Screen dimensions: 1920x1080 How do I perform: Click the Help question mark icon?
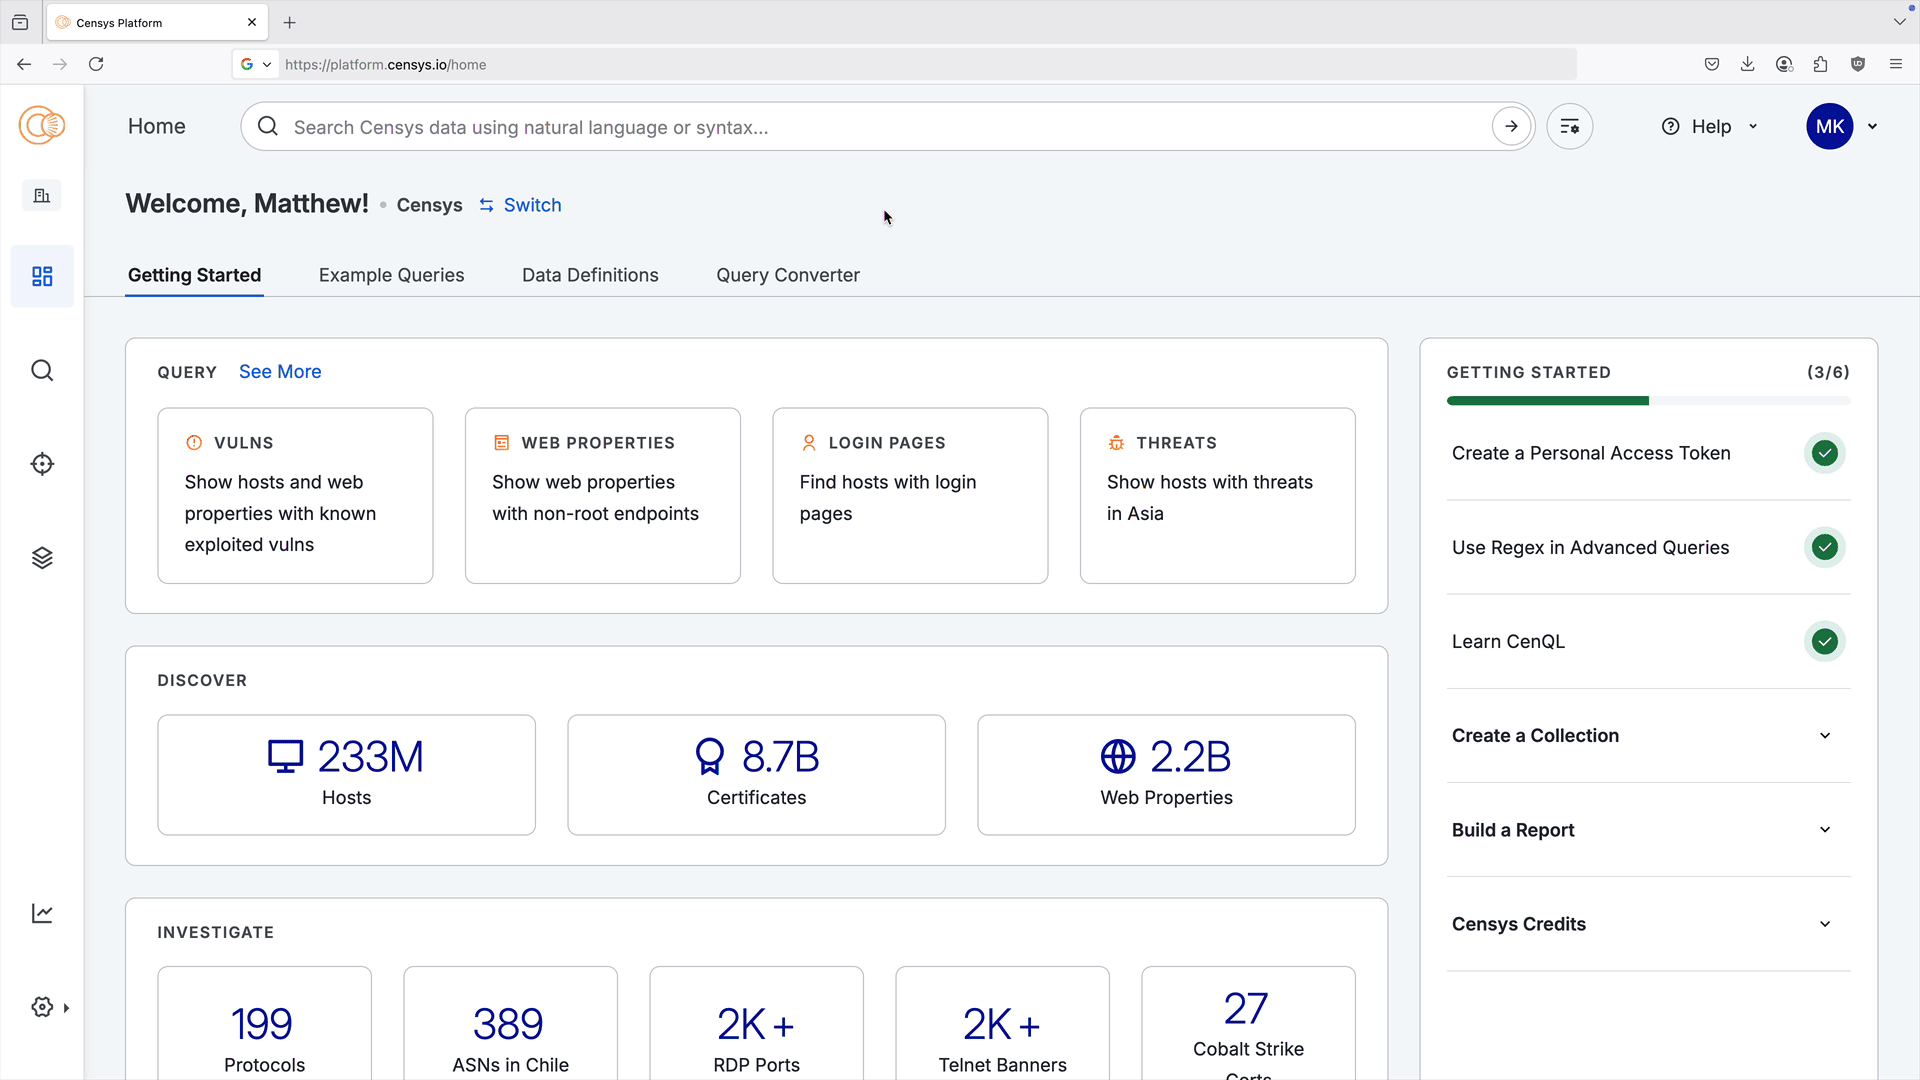(x=1671, y=127)
